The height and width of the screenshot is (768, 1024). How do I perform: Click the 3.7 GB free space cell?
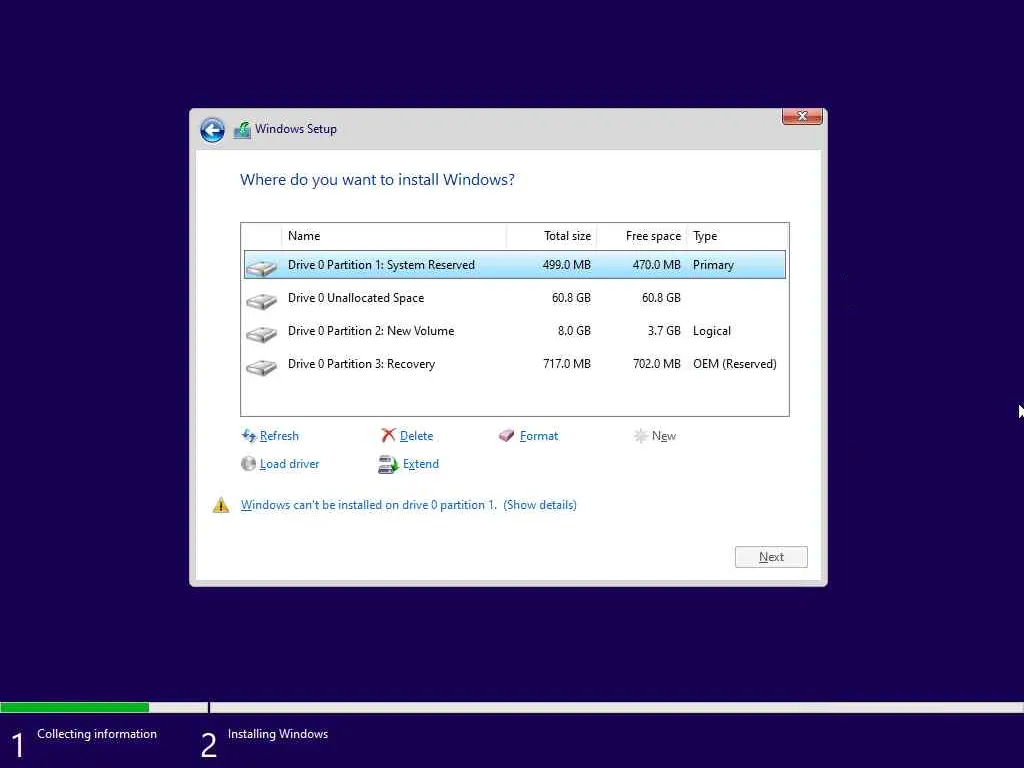click(x=664, y=331)
